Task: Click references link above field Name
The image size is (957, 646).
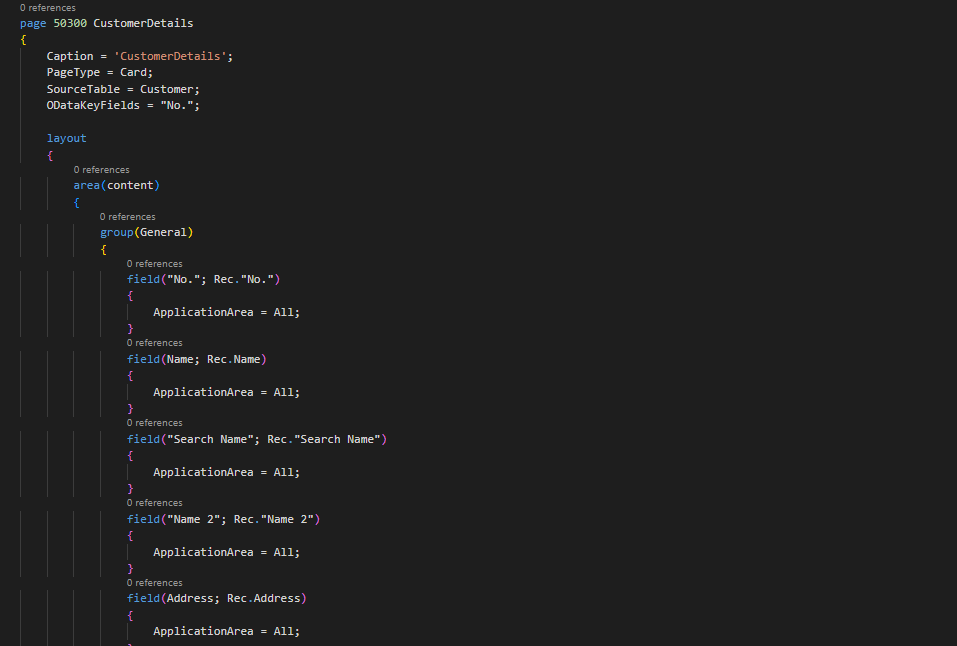Action: click(x=154, y=343)
